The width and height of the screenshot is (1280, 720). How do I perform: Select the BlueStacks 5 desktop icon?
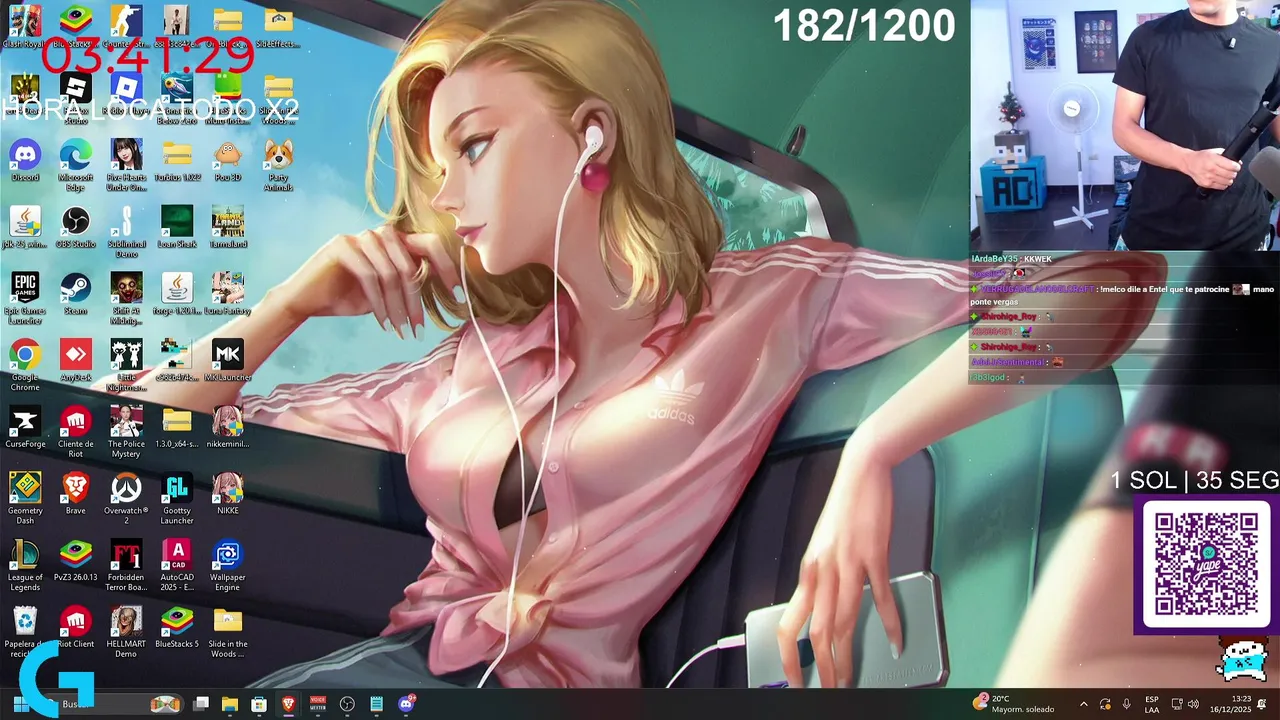click(x=177, y=627)
